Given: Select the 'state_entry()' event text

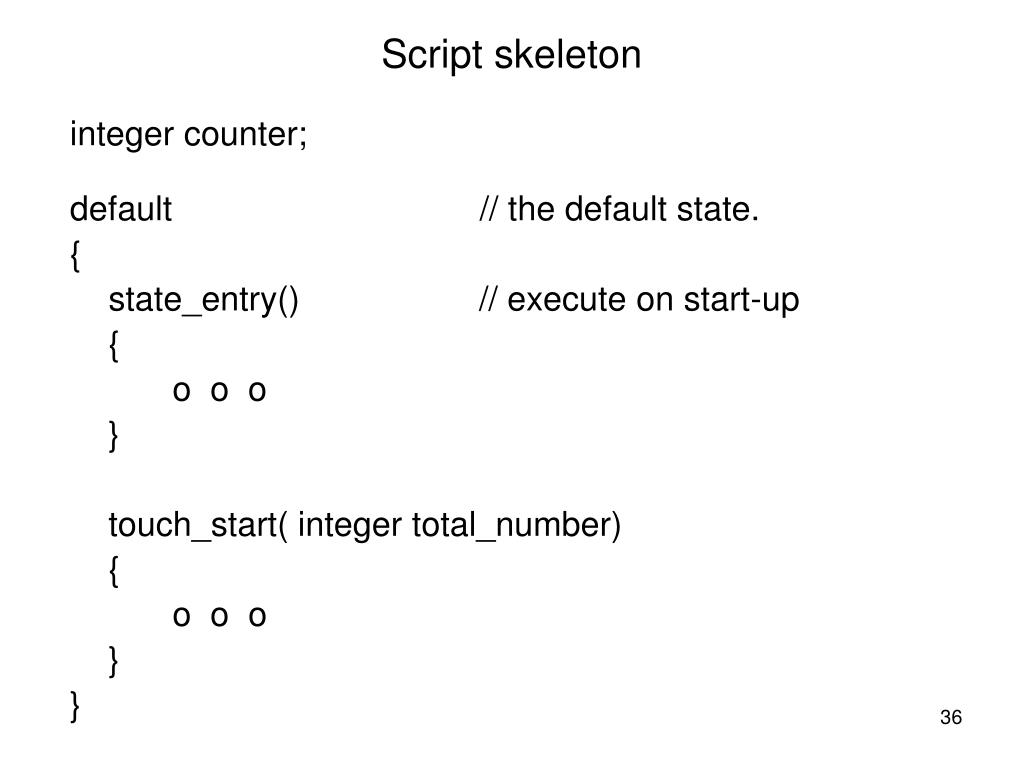Looking at the screenshot, I should (x=204, y=300).
